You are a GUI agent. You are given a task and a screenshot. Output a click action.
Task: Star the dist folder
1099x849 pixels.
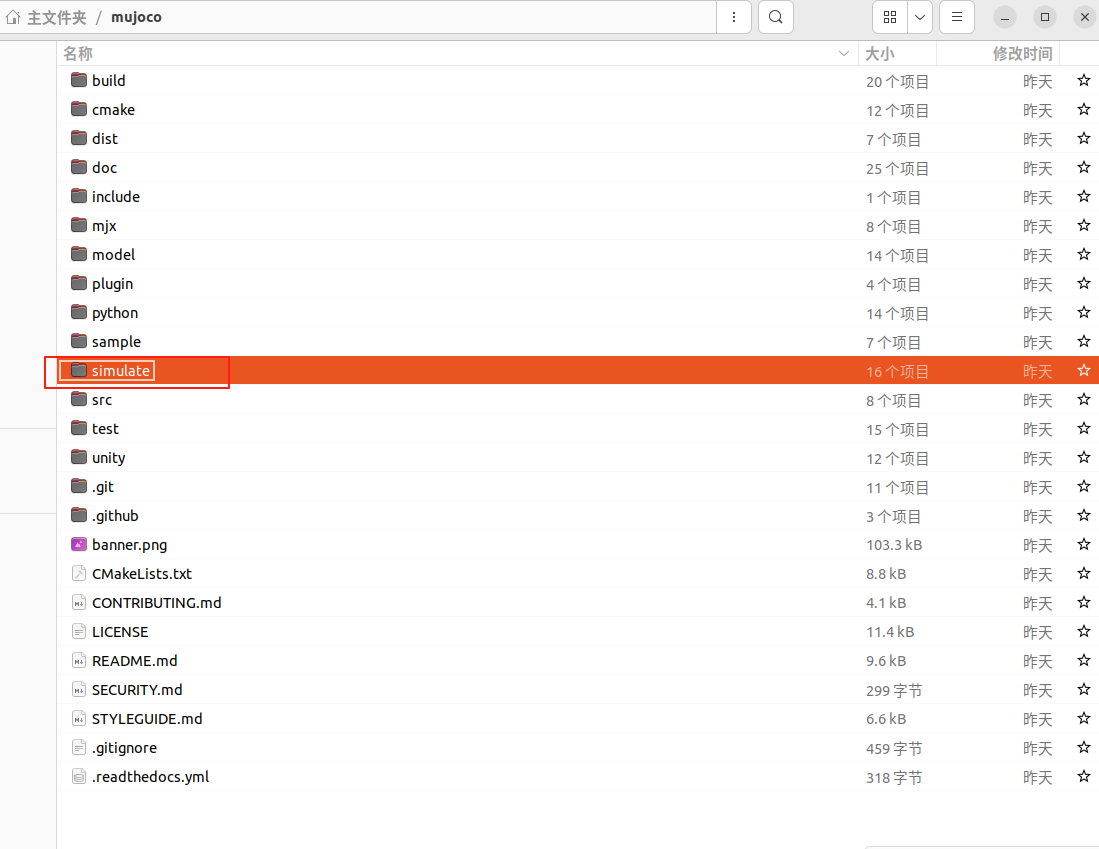(1084, 139)
